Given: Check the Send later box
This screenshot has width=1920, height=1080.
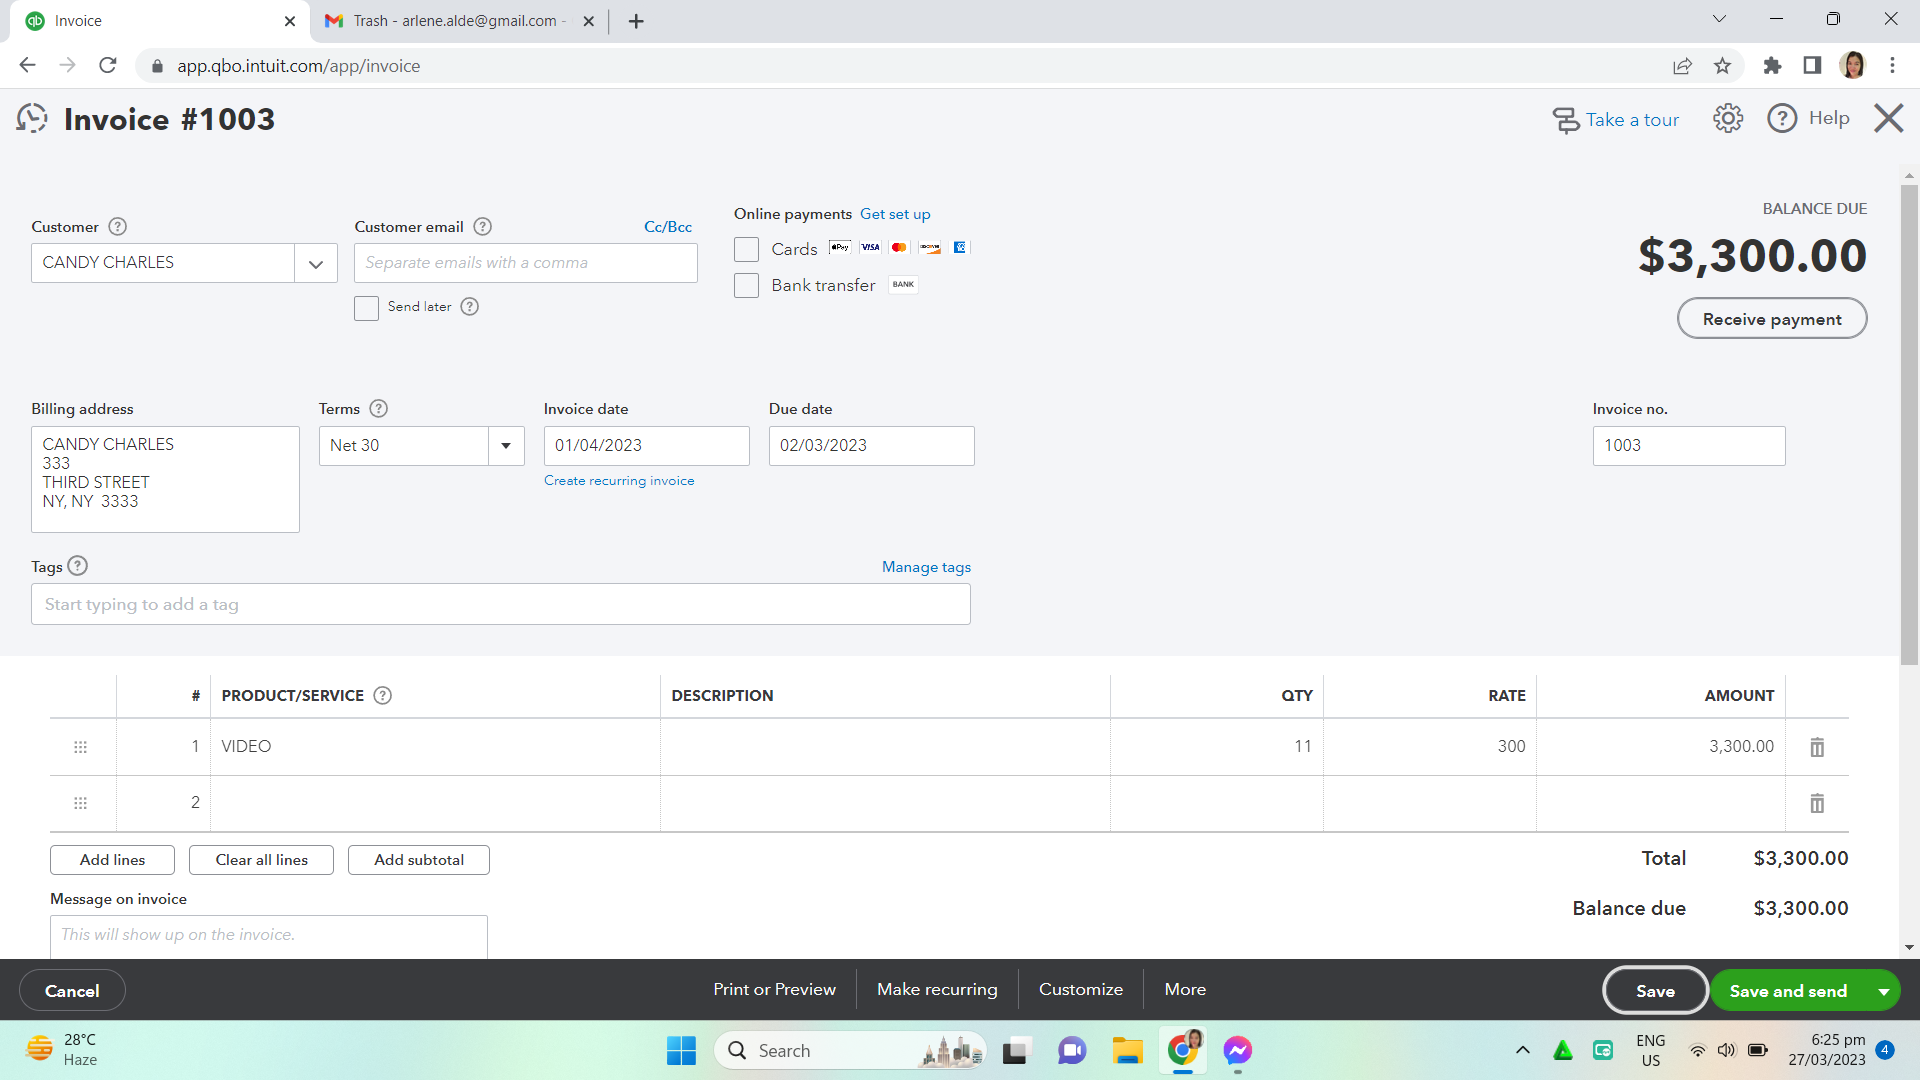Looking at the screenshot, I should [366, 308].
